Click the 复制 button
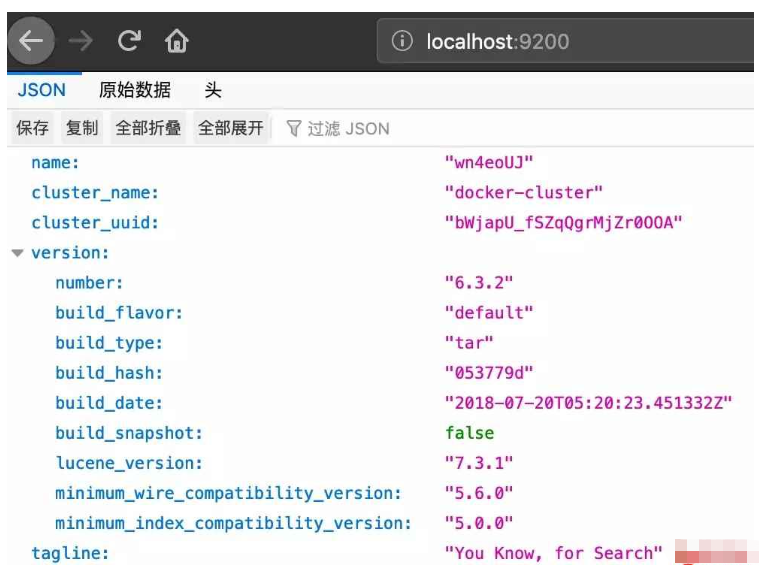This screenshot has height=571, width=774. pos(82,128)
